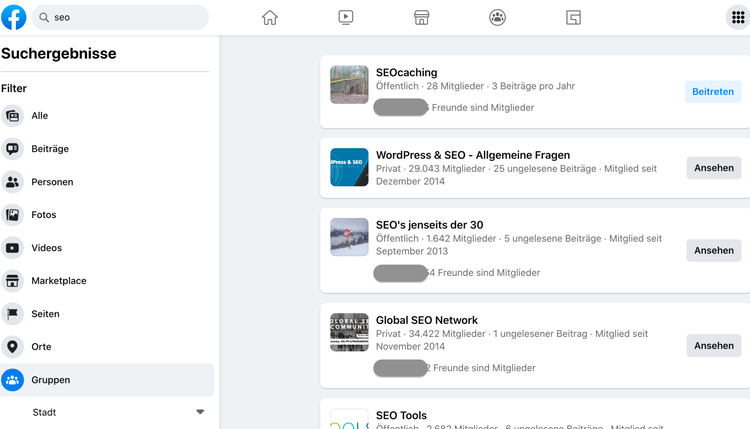This screenshot has height=429, width=750.
Task: Select the Alle filter label
Action: (x=40, y=116)
